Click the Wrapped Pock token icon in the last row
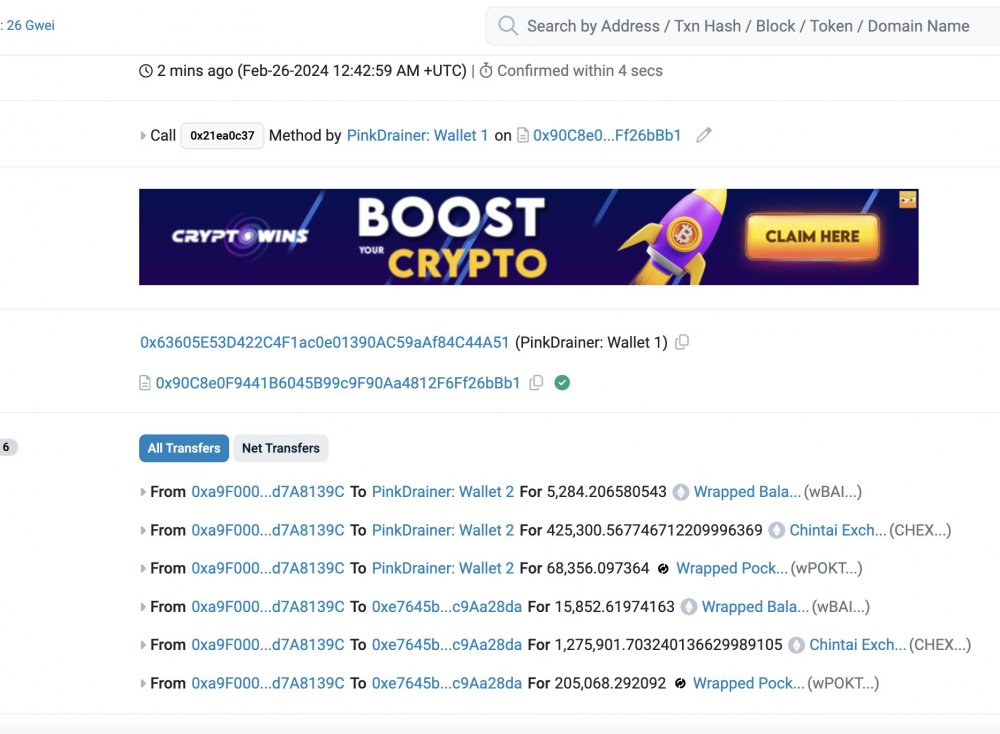 point(680,684)
